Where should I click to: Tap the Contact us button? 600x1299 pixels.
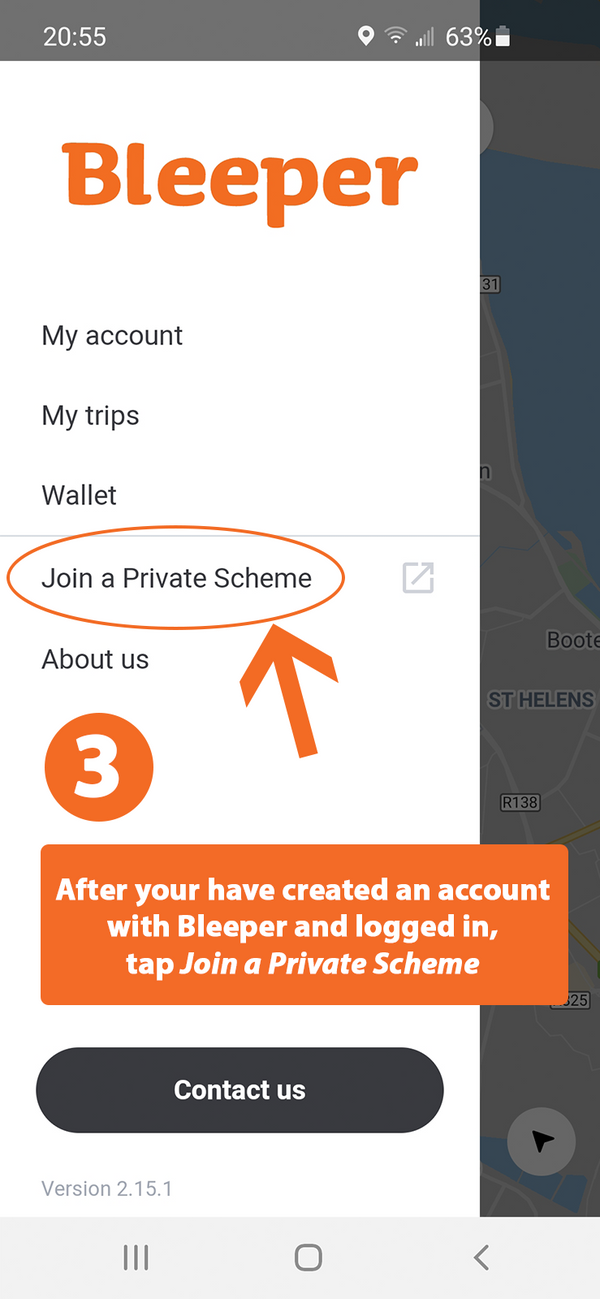point(240,1090)
